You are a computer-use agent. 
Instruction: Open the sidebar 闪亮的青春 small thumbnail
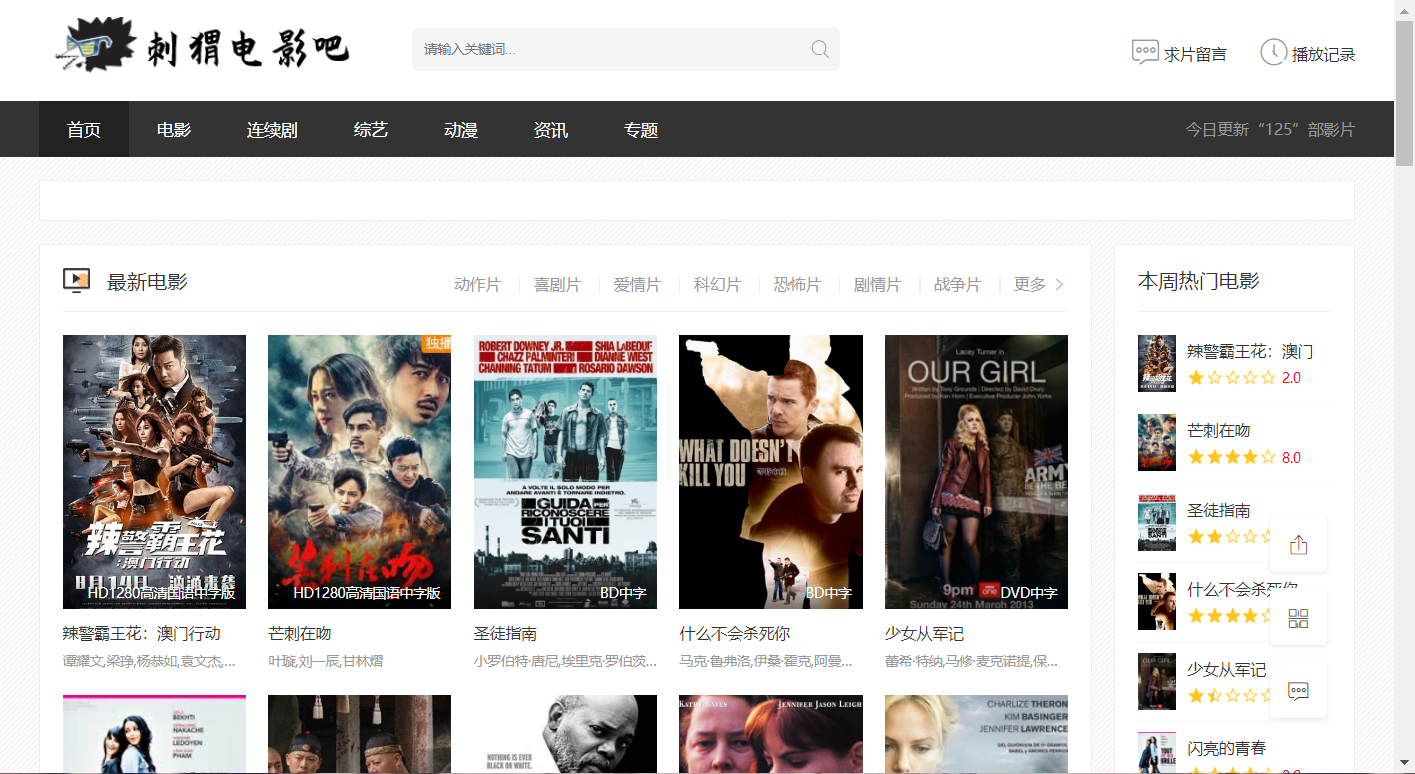tap(1157, 753)
